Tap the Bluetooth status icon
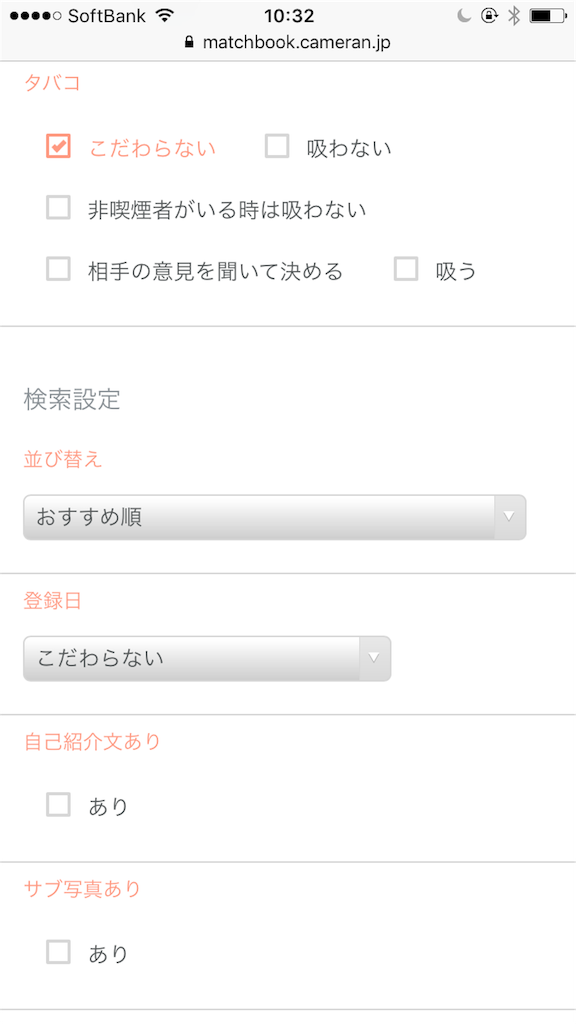The image size is (576, 1024). pos(514,16)
